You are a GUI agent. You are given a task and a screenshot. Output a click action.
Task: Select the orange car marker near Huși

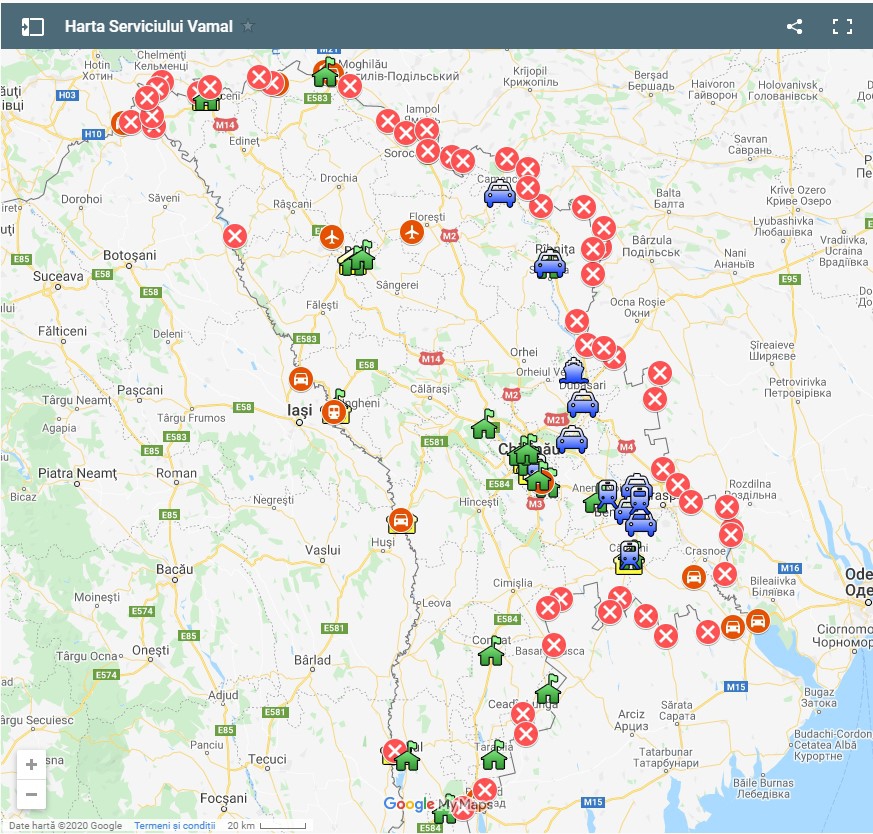tap(401, 521)
